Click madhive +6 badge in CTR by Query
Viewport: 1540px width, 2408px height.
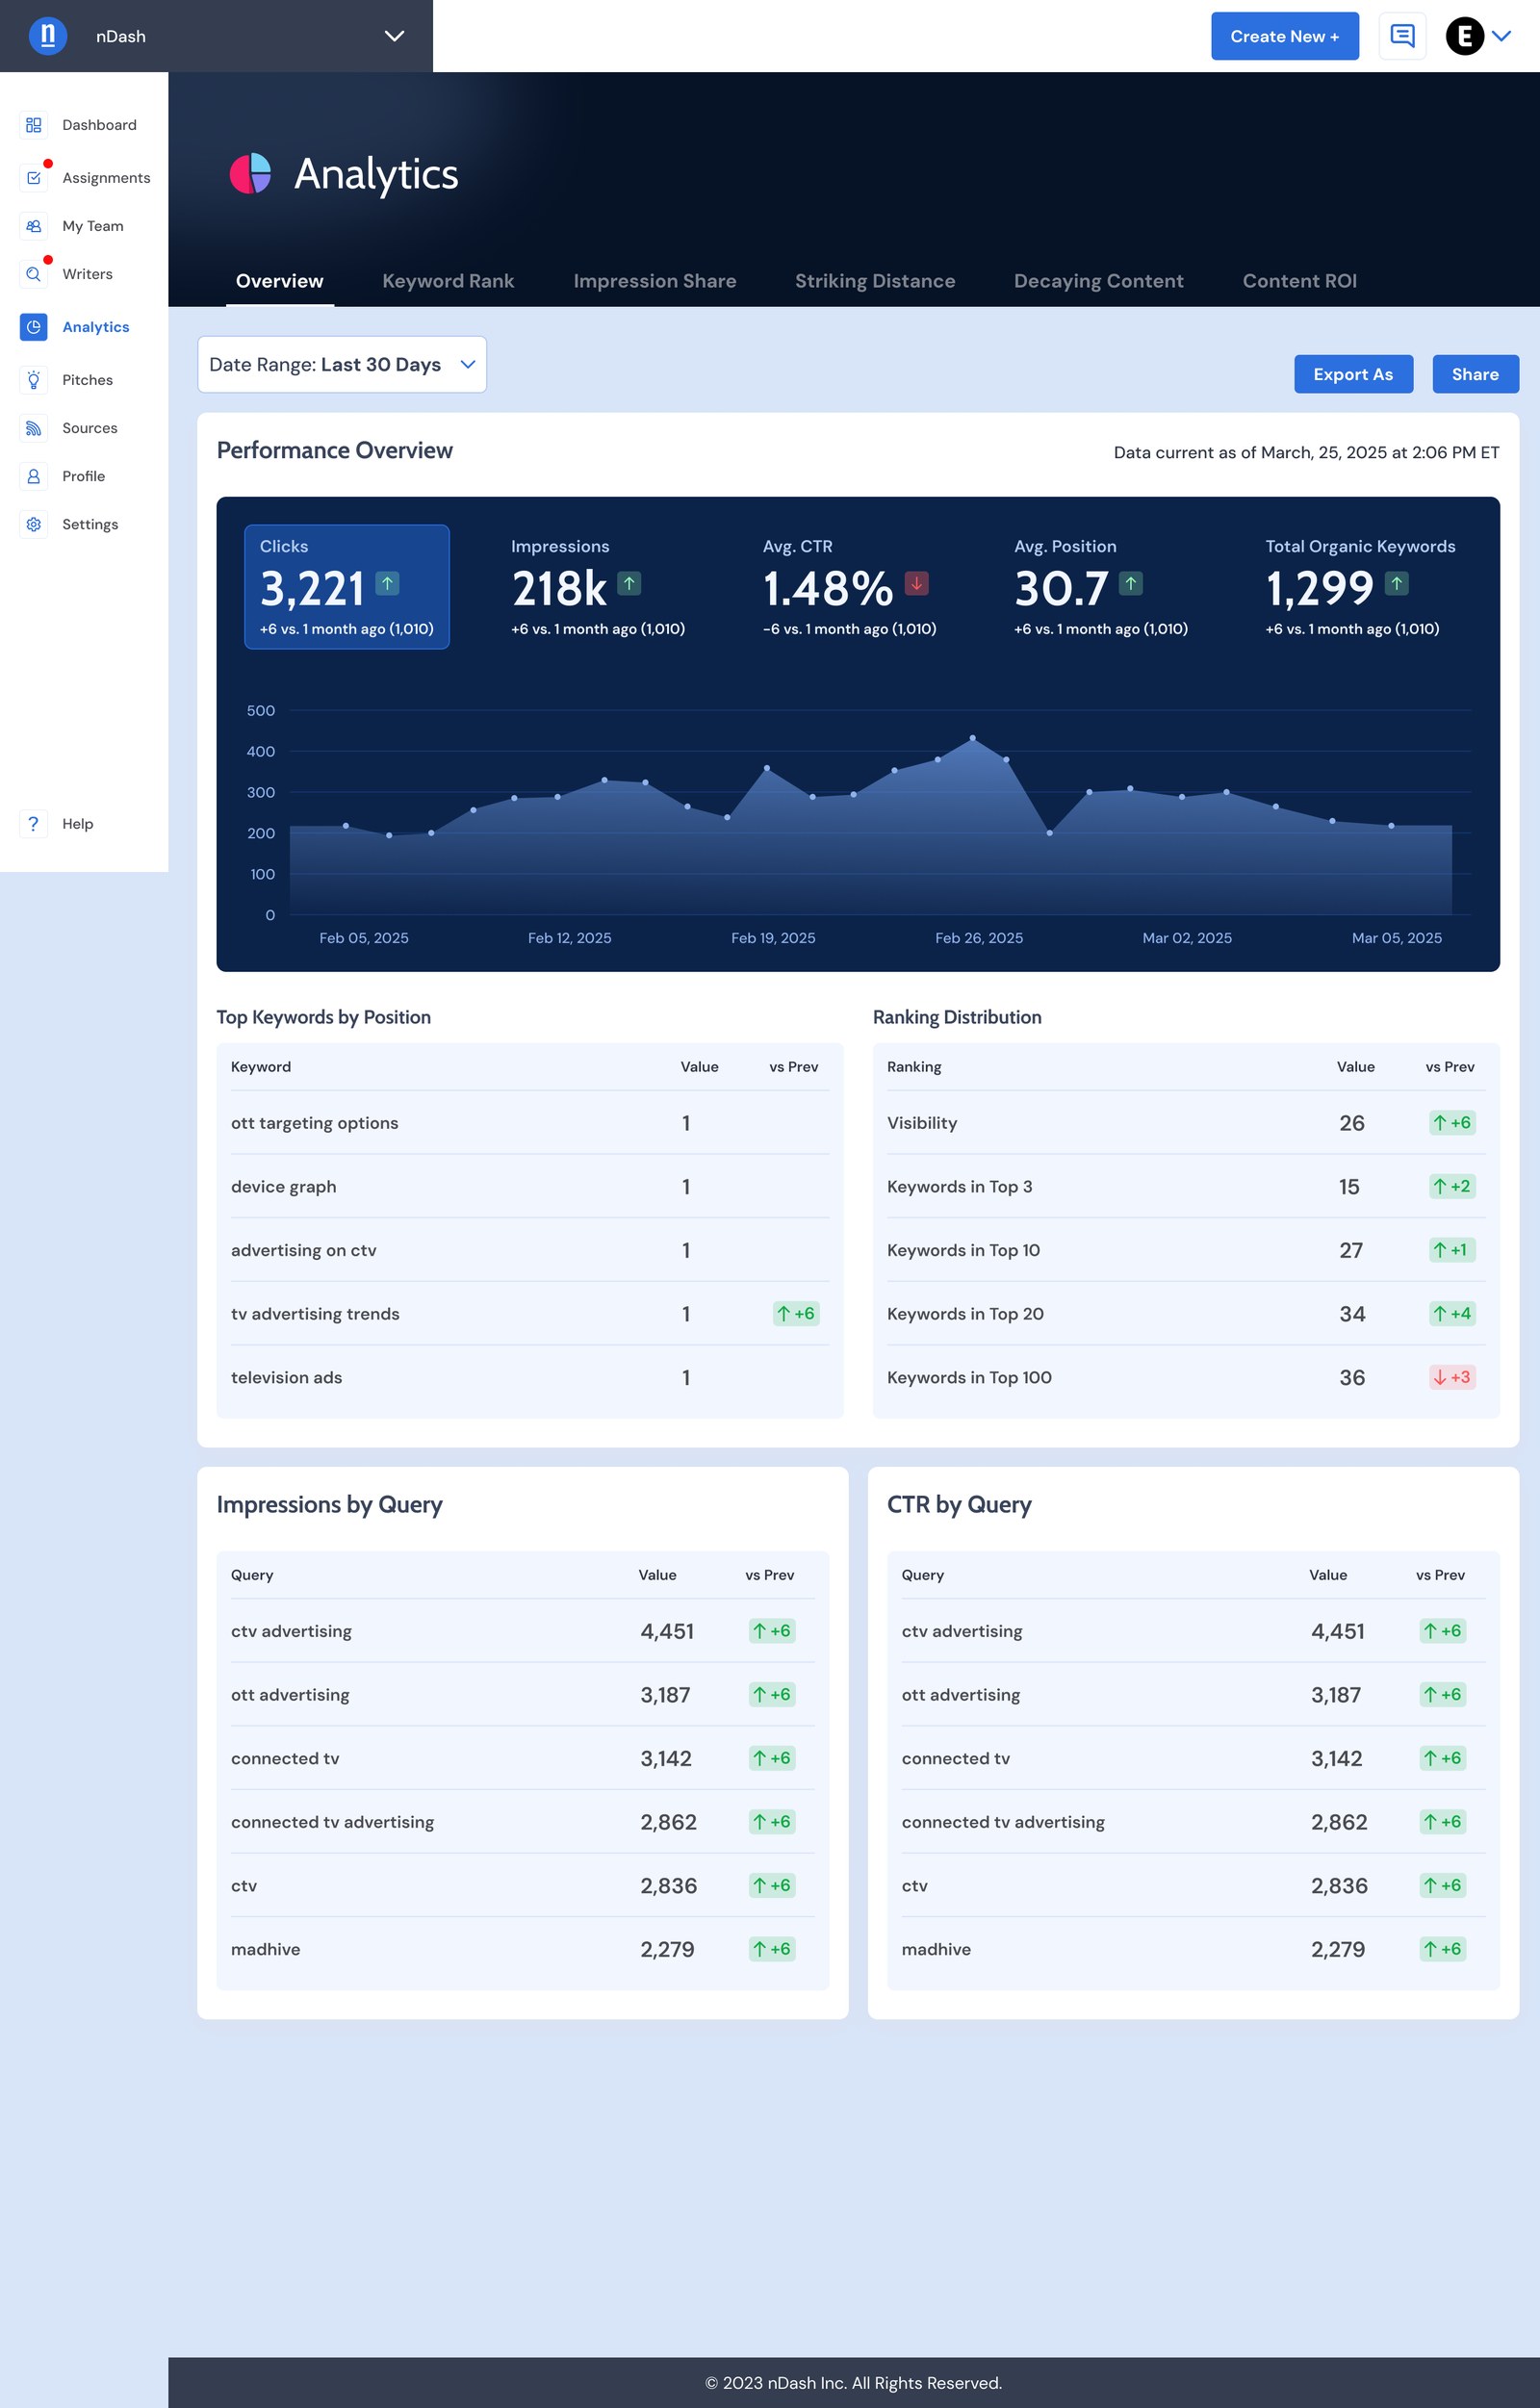[x=1443, y=1949]
